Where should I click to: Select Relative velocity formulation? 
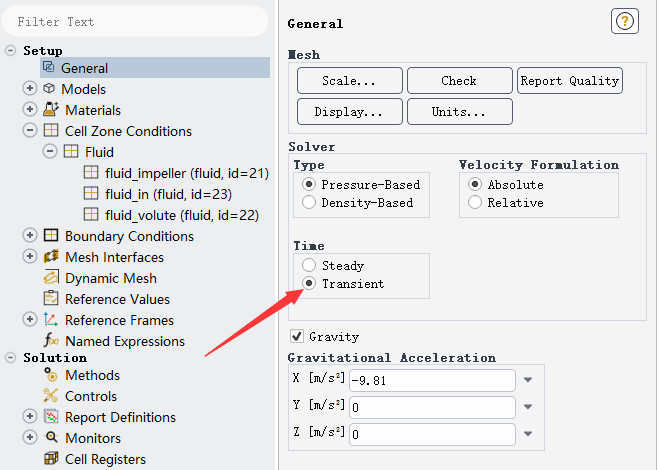tap(475, 203)
